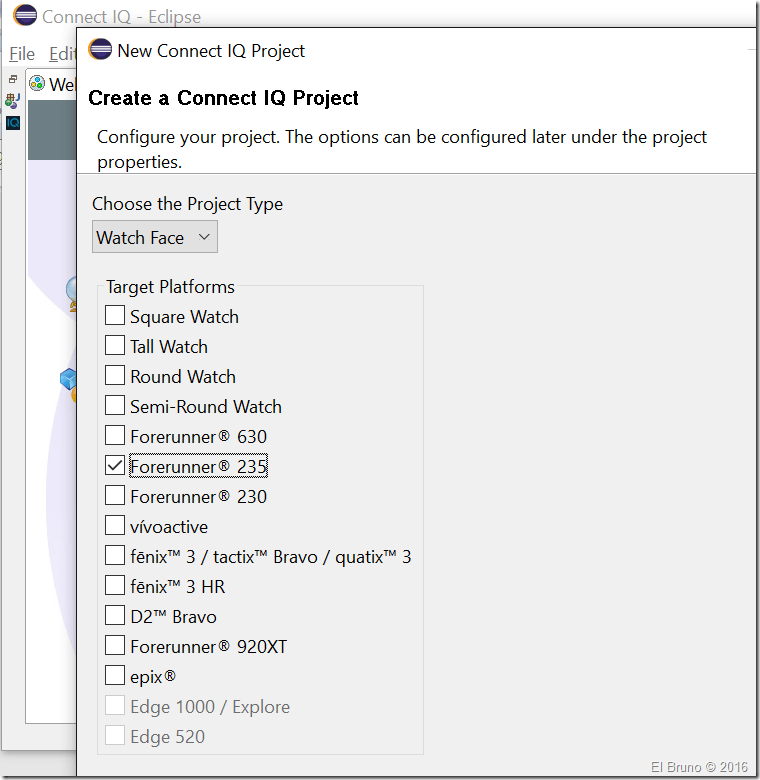The height and width of the screenshot is (780, 760).
Task: Check the fēnix 3 HR checkbox
Action: (x=115, y=587)
